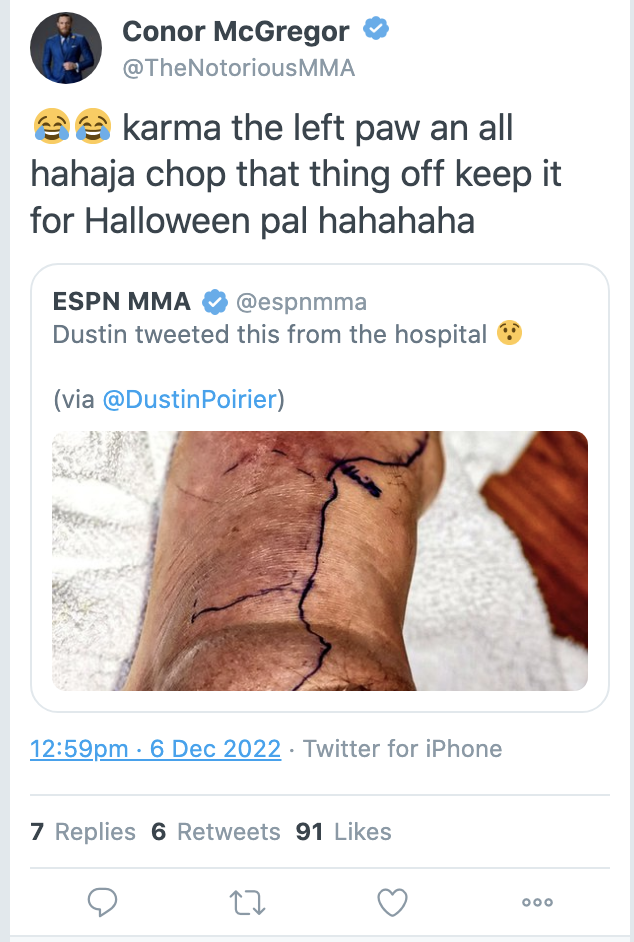The image size is (634, 942).
Task: Open the 12:59pm 6 Dec 2022 timestamp link
Action: 156,749
